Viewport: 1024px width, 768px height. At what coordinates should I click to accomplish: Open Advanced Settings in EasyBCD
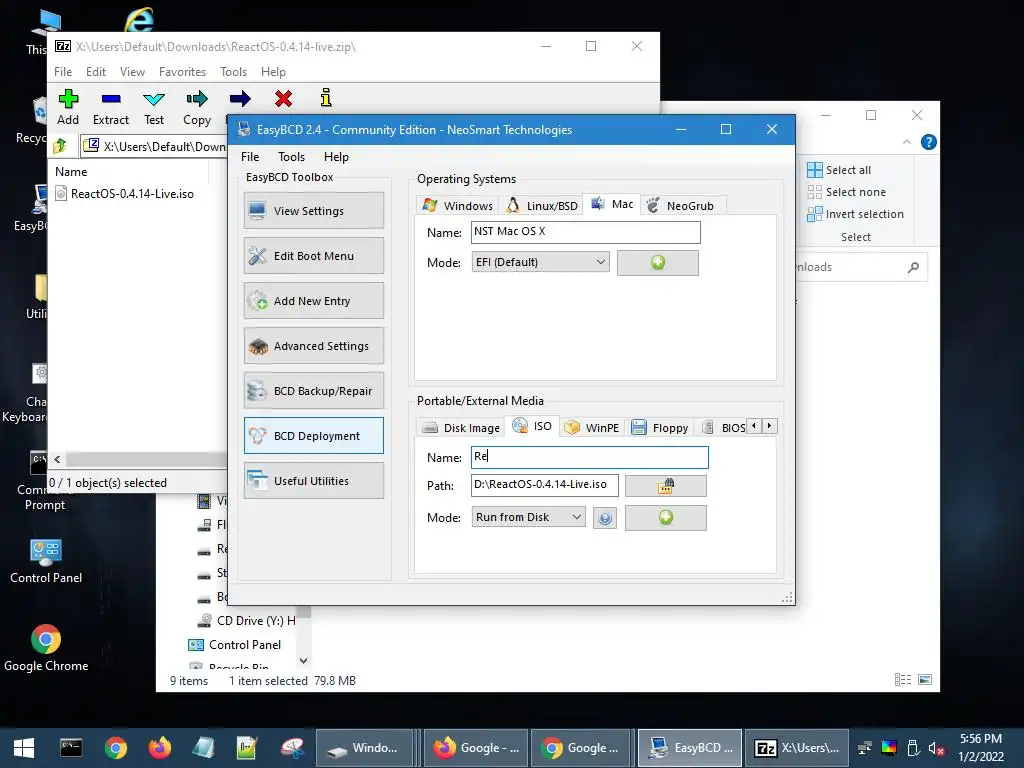[313, 345]
